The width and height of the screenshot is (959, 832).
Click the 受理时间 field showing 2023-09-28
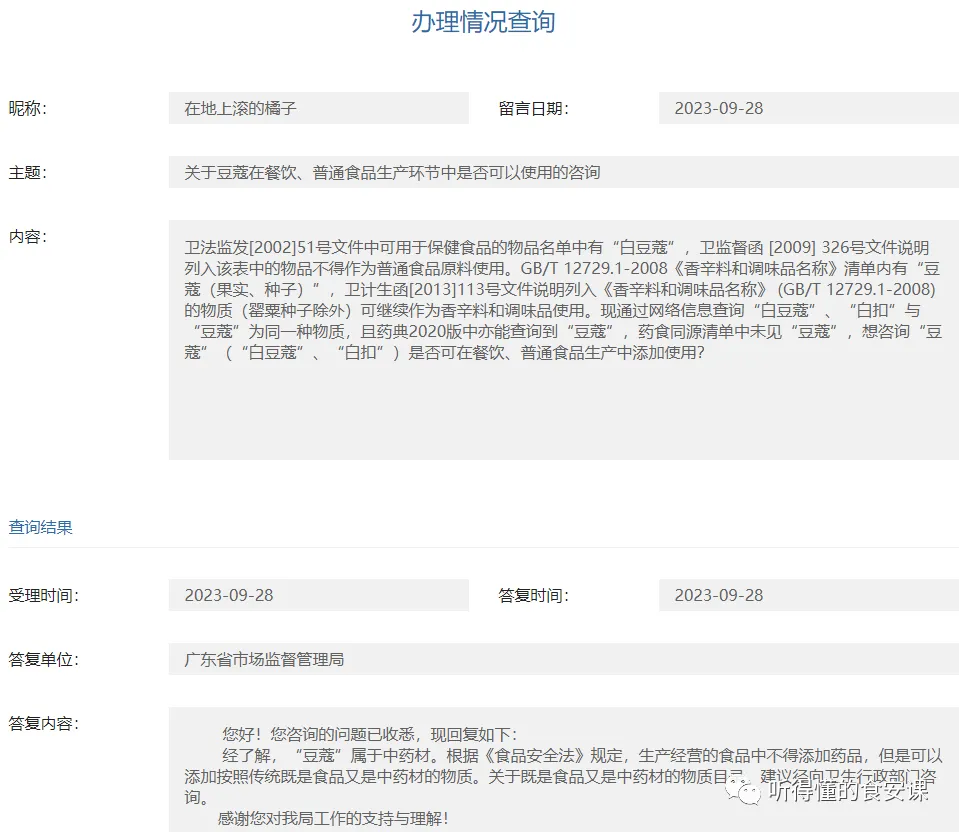click(x=320, y=594)
